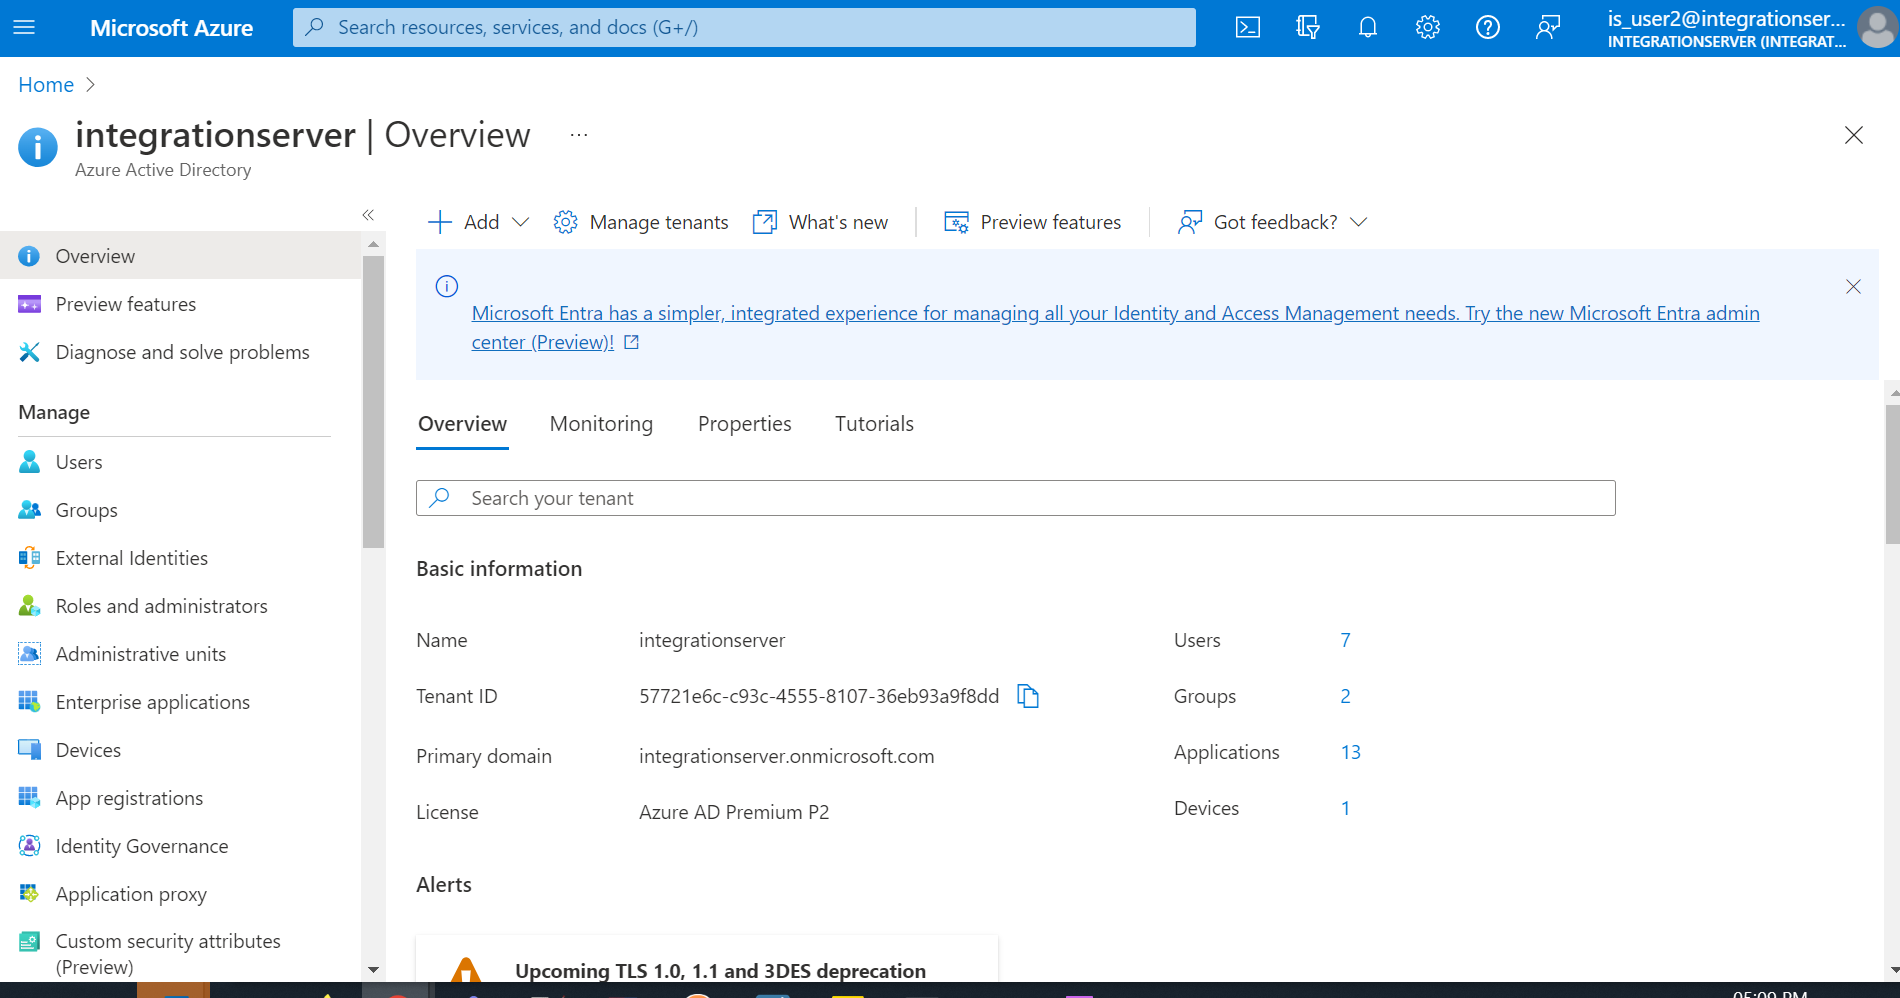
Task: Open the ellipsis more options menu
Action: click(x=579, y=135)
